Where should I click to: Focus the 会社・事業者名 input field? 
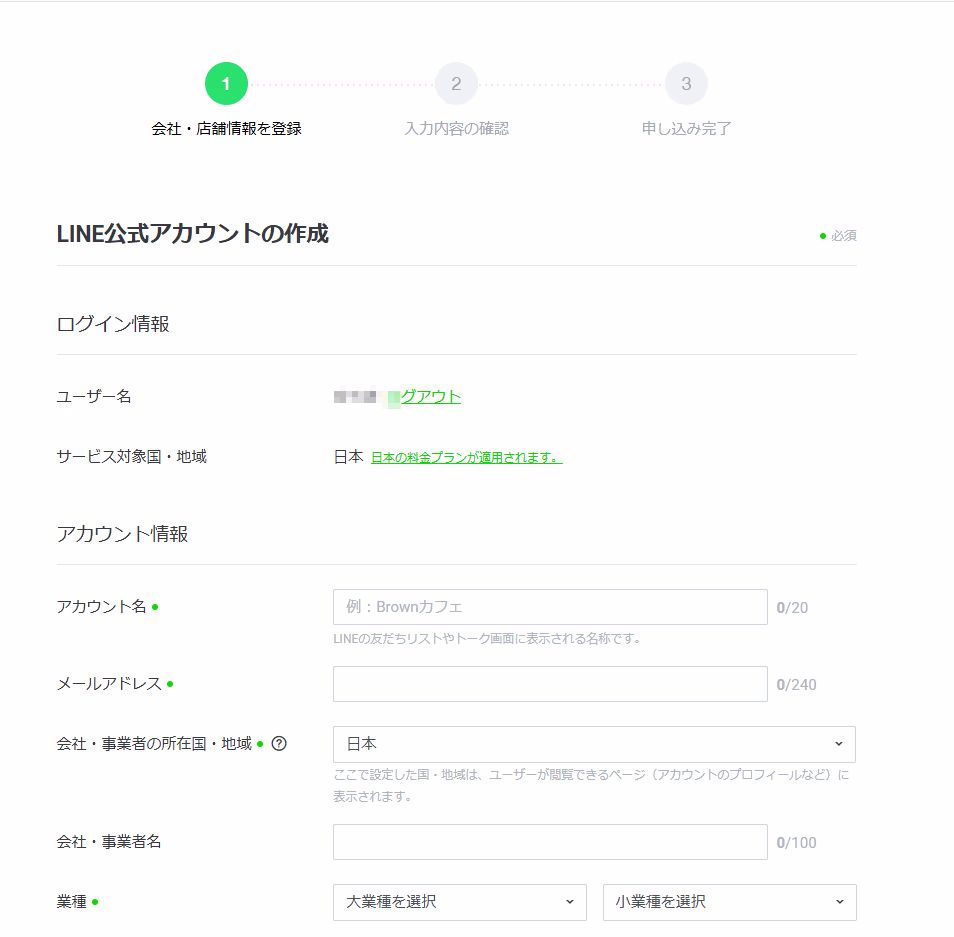550,842
